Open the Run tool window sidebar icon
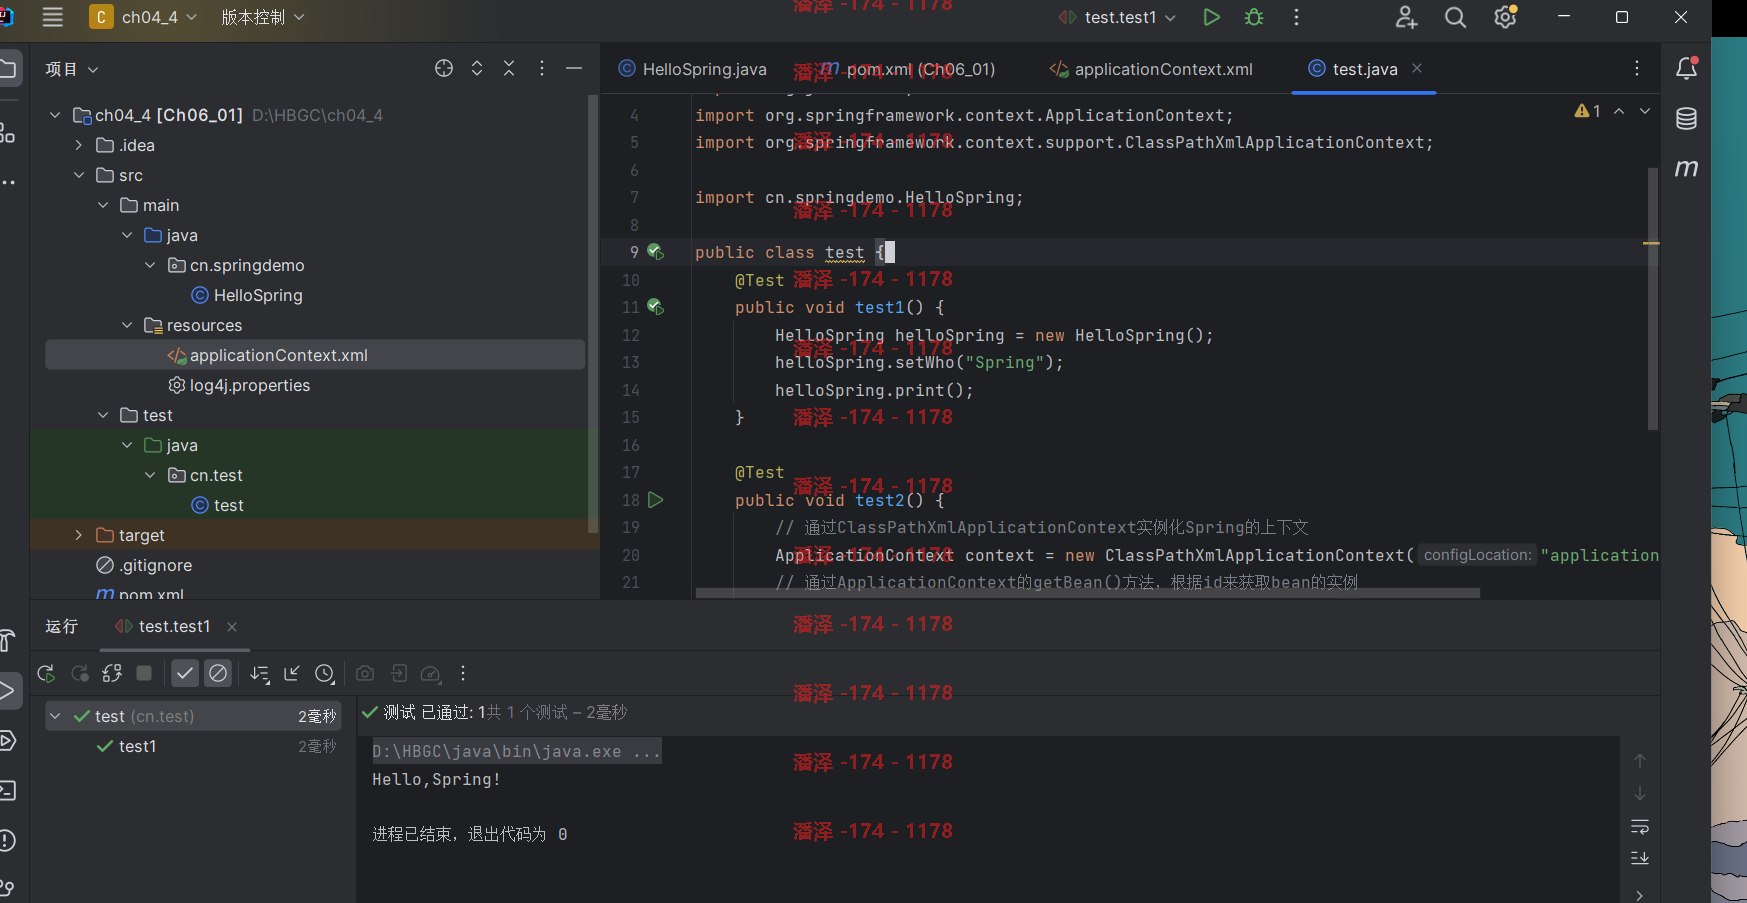The height and width of the screenshot is (903, 1747). coord(8,690)
